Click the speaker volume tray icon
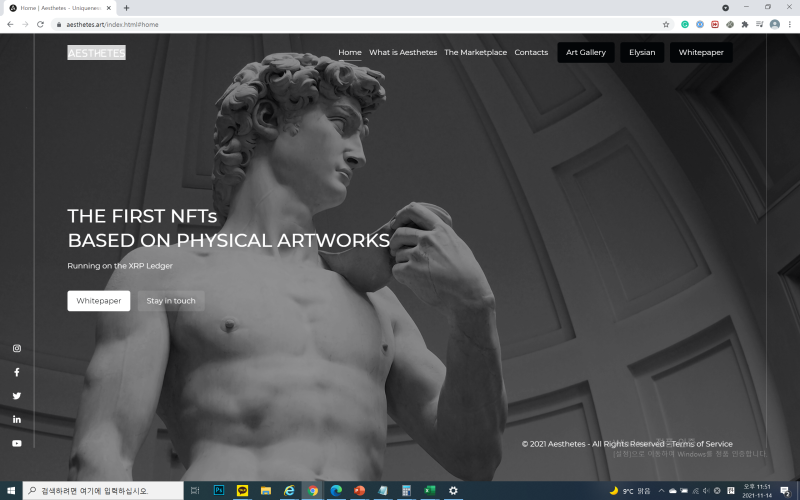800x500 pixels. 706,491
